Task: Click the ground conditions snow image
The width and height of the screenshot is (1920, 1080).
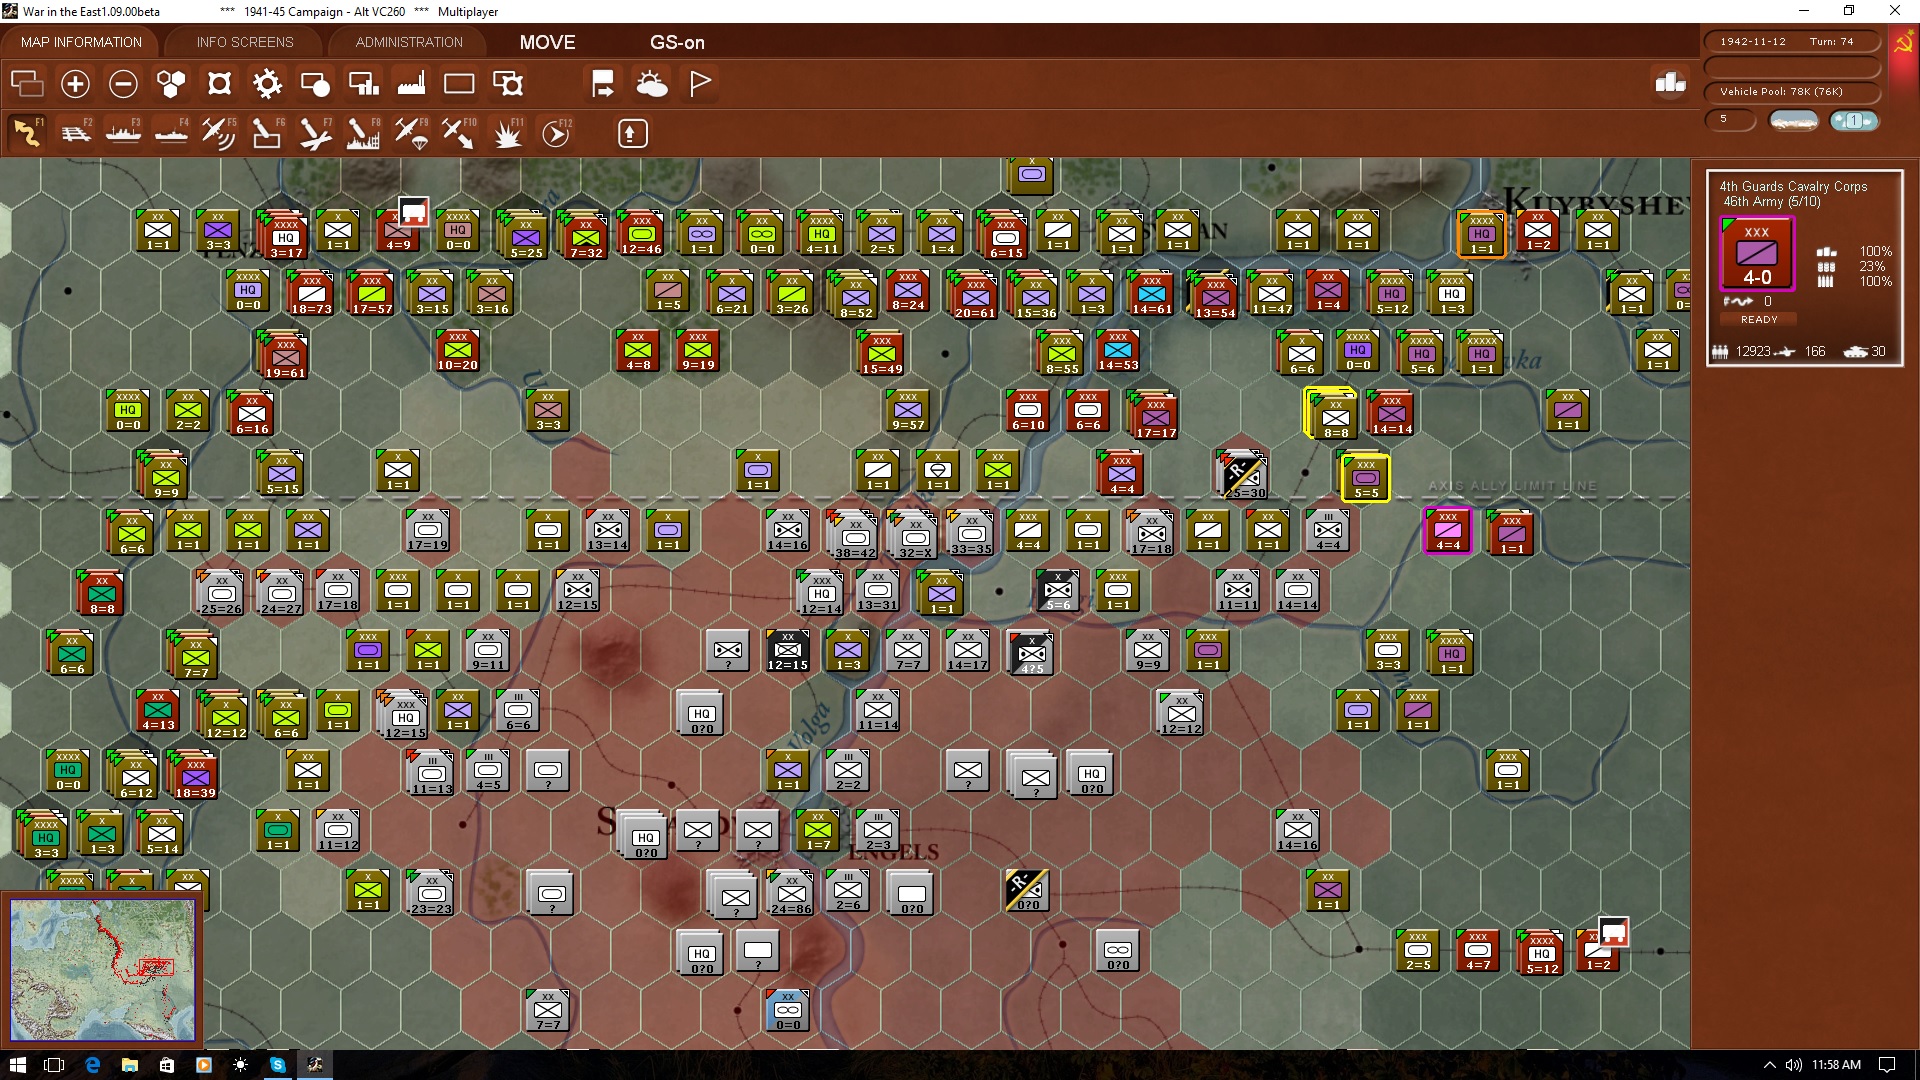Action: tap(1793, 121)
